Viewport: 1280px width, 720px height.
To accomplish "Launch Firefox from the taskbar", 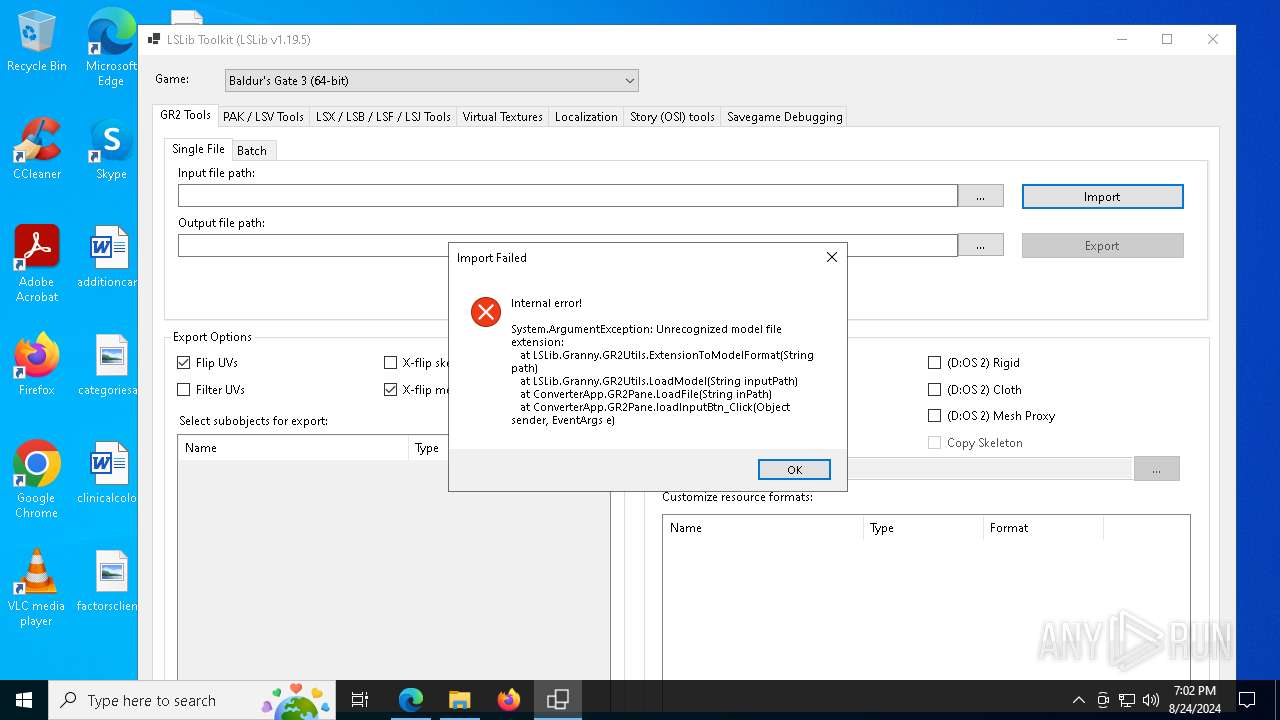I will point(508,700).
